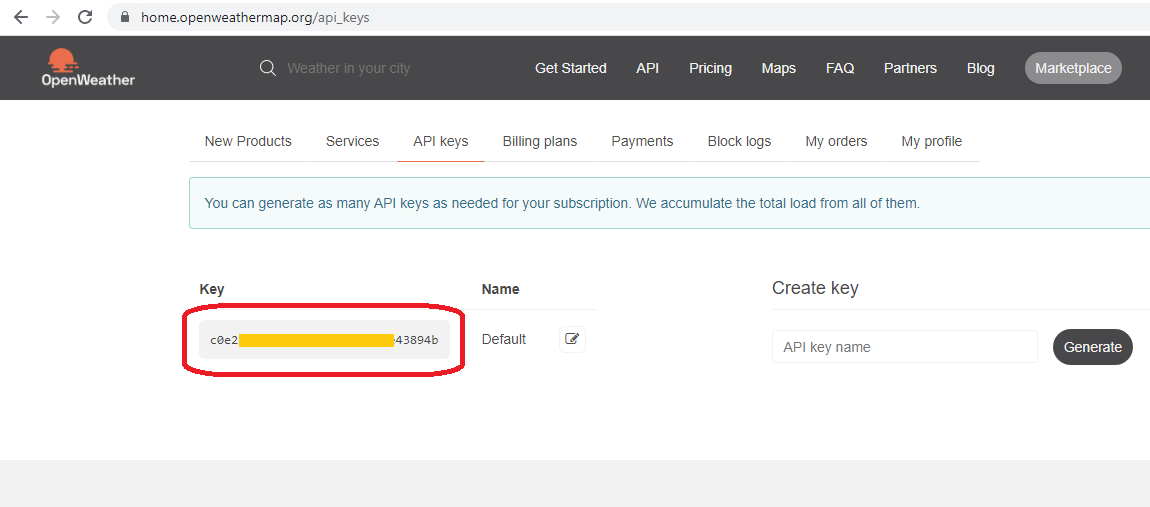
Task: Click the API keys information notice text
Action: click(562, 203)
